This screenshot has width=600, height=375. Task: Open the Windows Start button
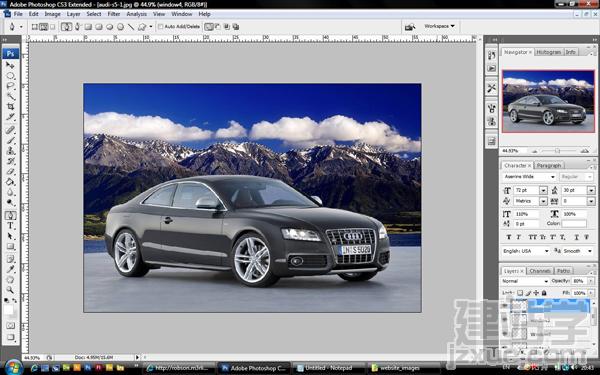(x=13, y=367)
